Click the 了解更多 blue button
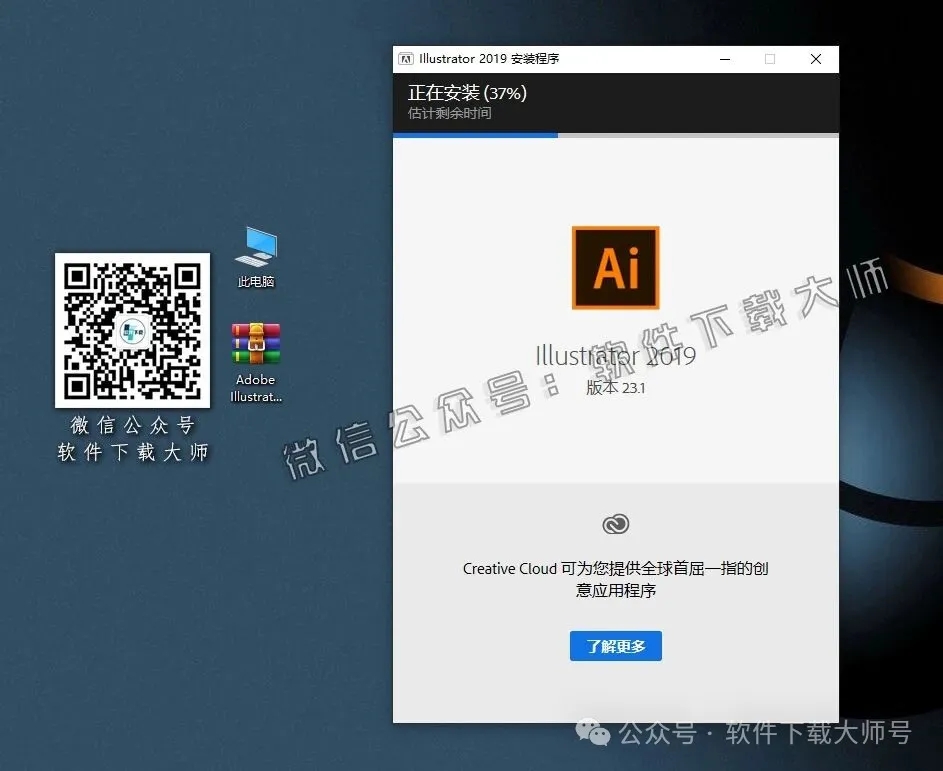The height and width of the screenshot is (771, 943). point(615,646)
